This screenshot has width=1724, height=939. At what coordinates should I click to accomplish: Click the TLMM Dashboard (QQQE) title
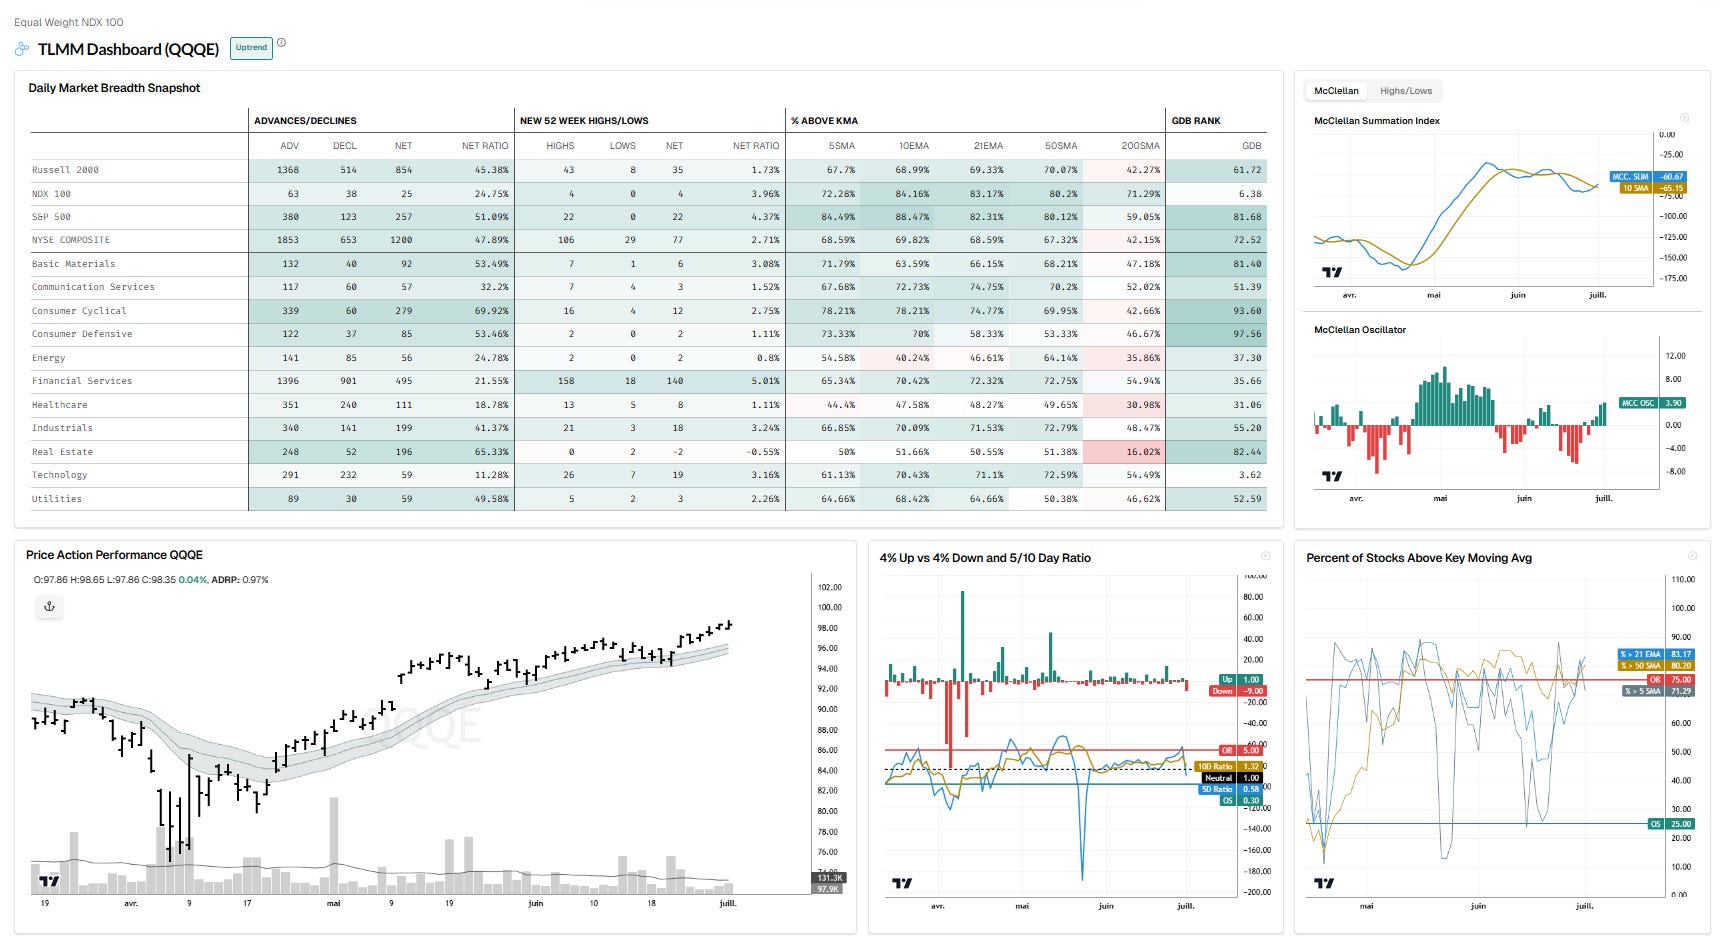[128, 49]
